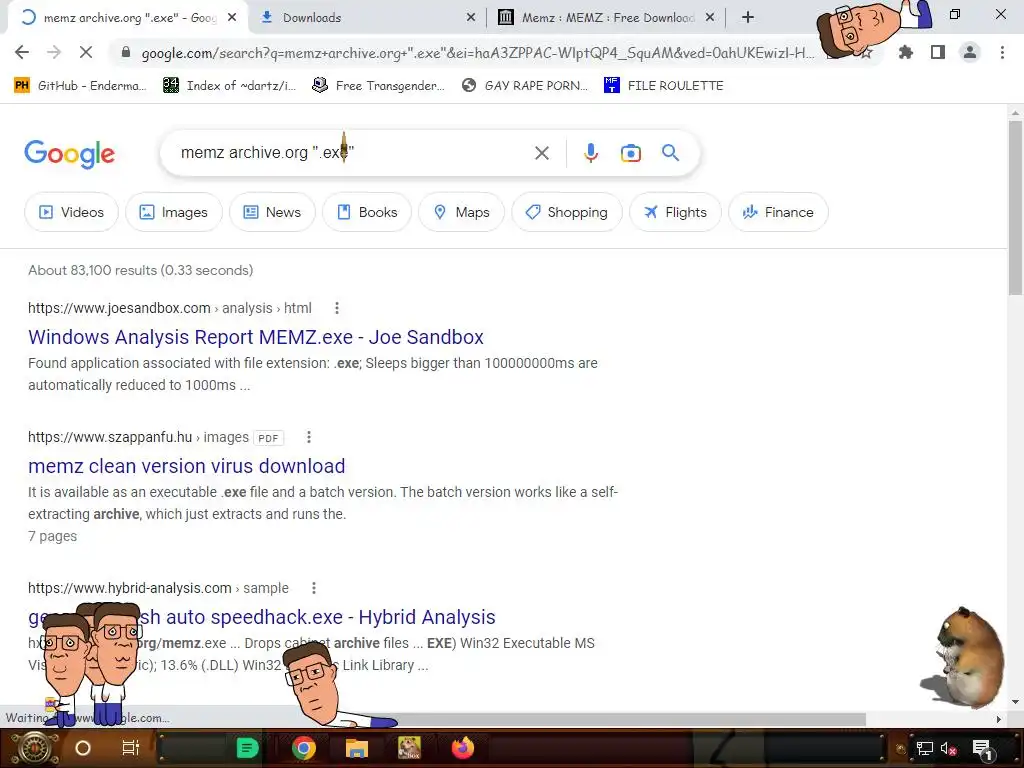
Task: Click the horizontal scrollbar right arrow
Action: pyautogui.click(x=999, y=719)
